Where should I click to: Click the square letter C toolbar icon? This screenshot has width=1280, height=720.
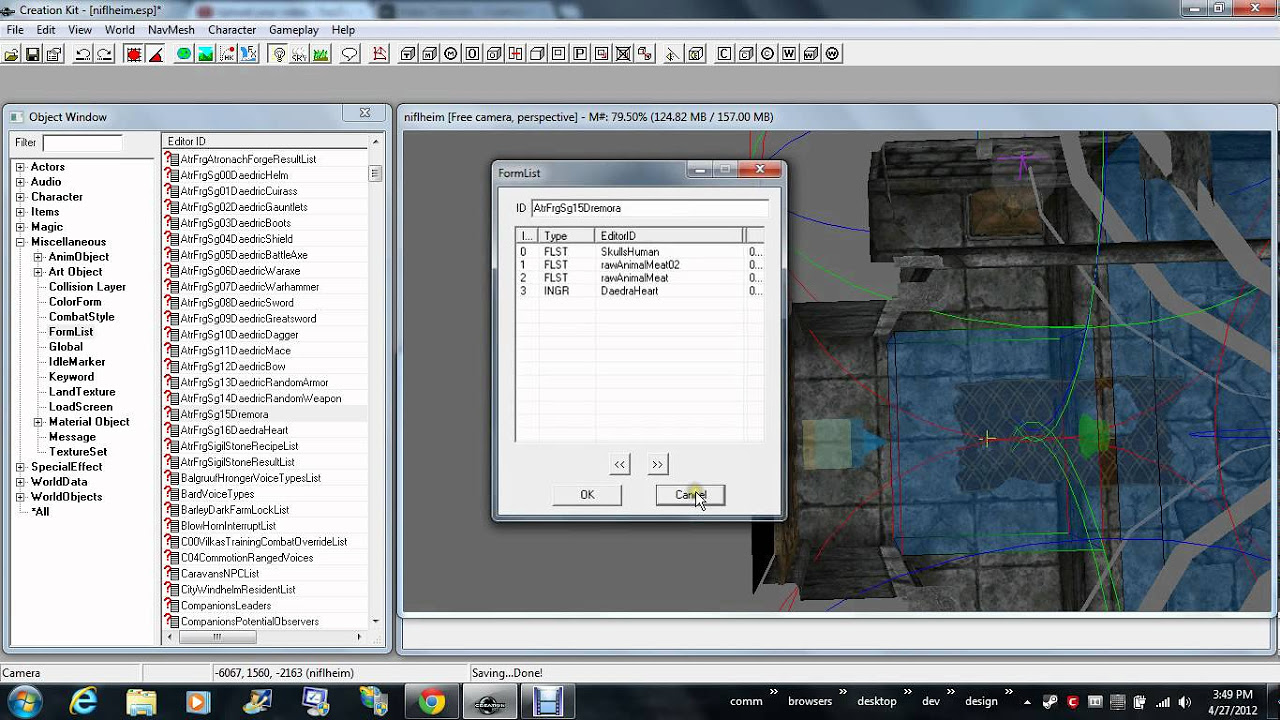724,54
